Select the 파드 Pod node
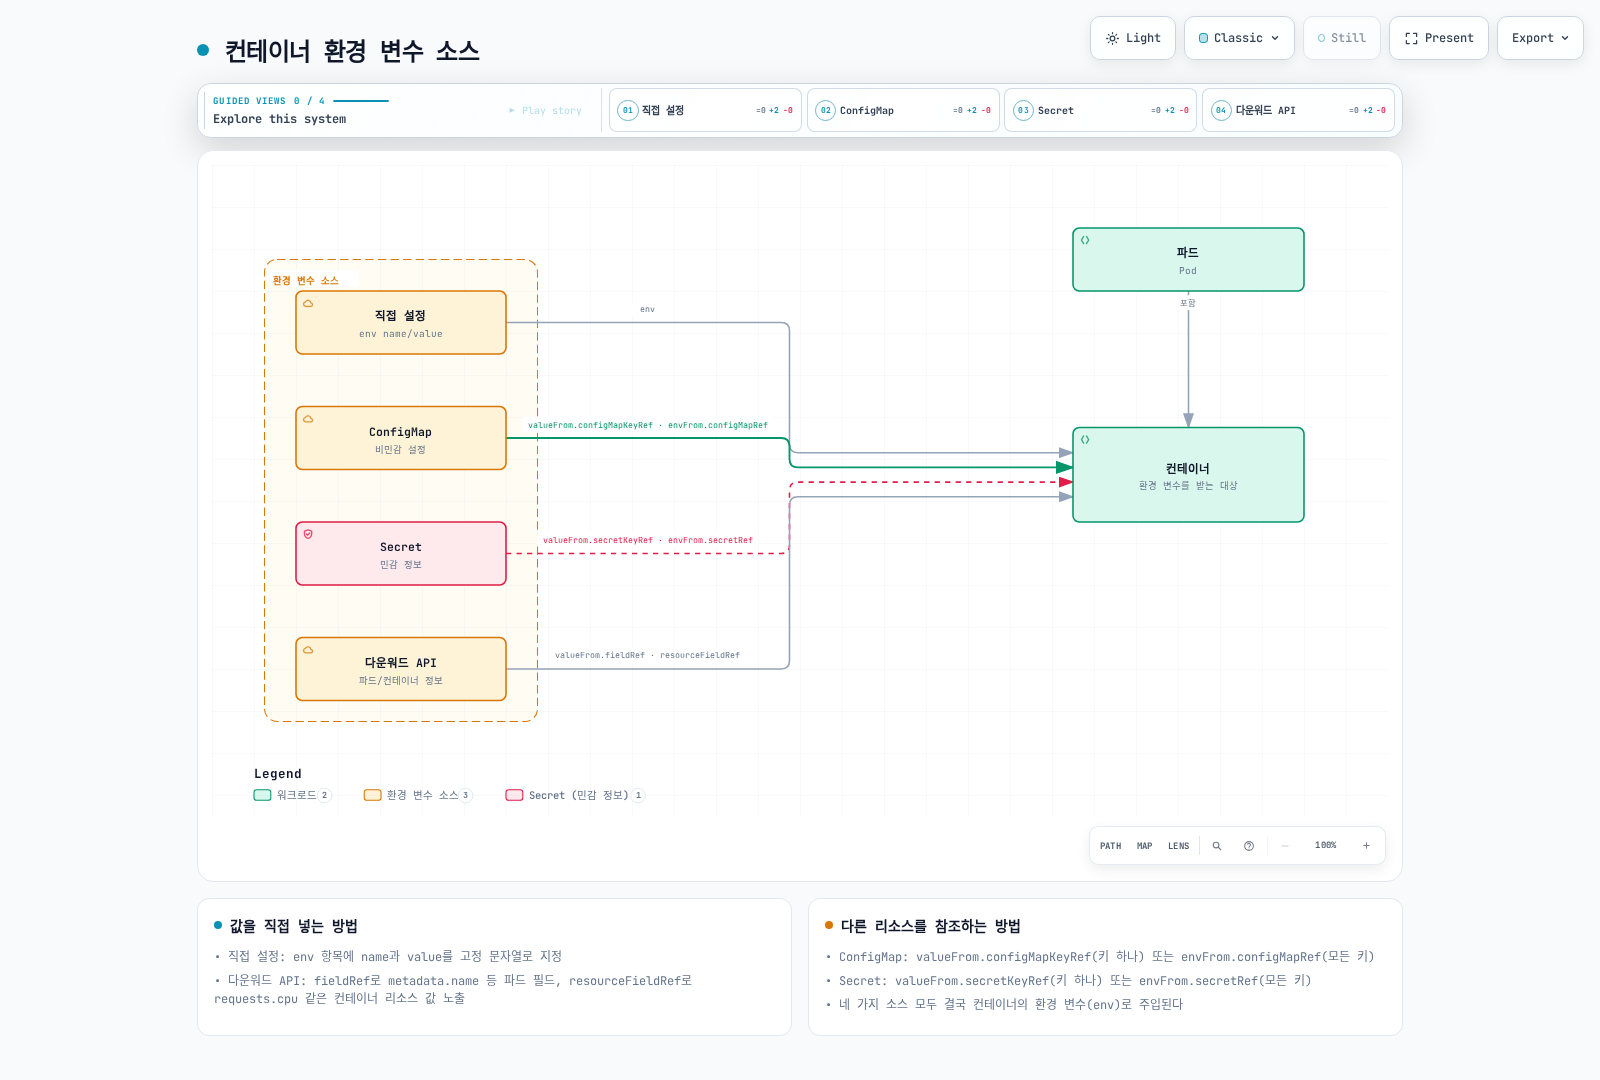Screen dimensions: 1600x1080 tap(1188, 260)
